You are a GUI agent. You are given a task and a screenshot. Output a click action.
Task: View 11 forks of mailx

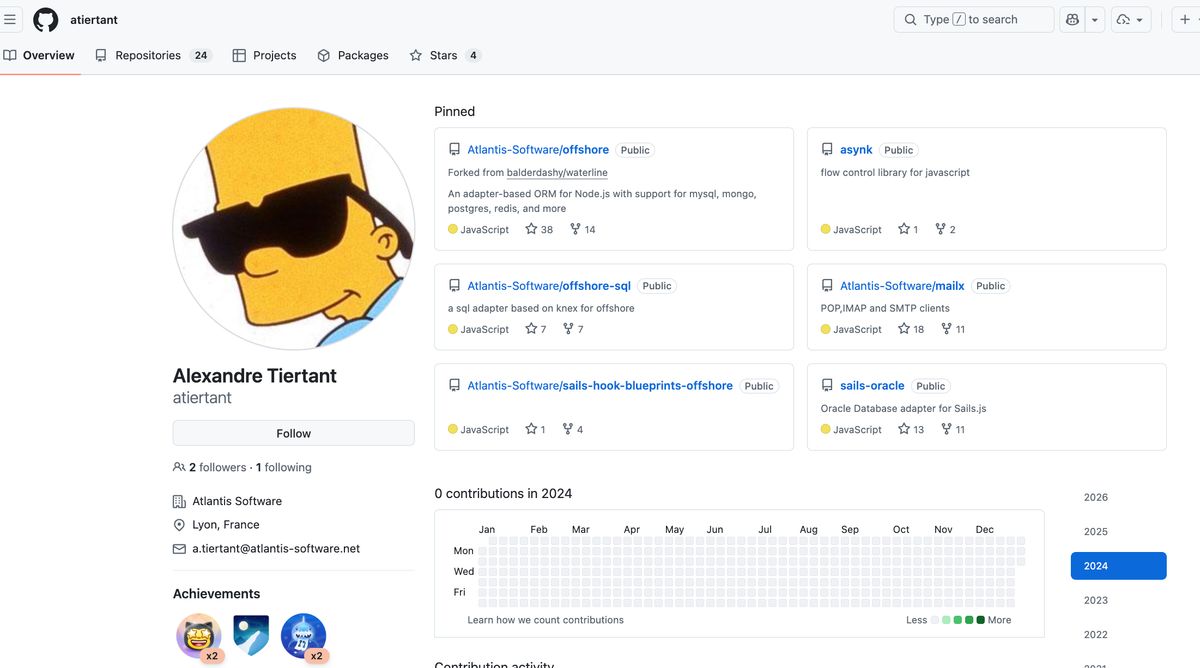point(953,329)
